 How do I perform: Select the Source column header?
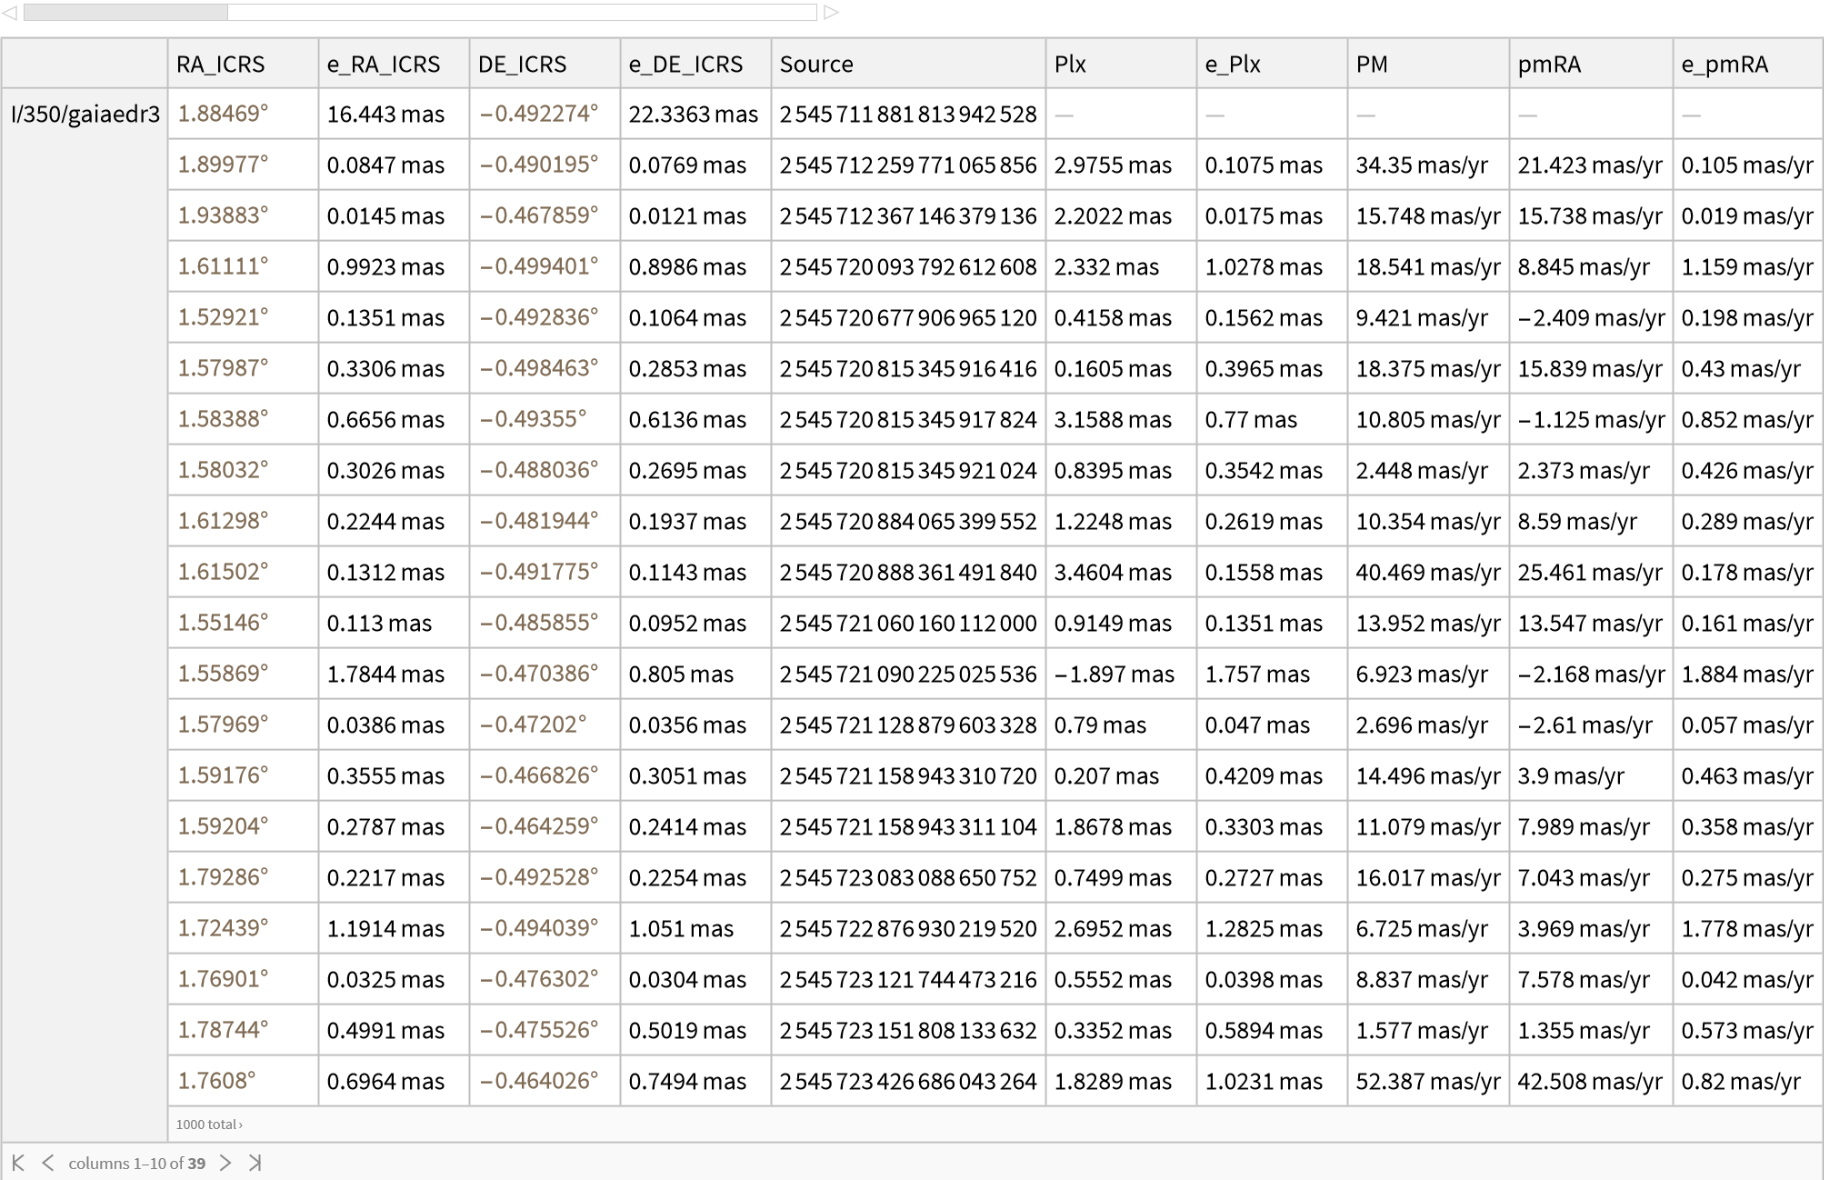click(x=816, y=64)
